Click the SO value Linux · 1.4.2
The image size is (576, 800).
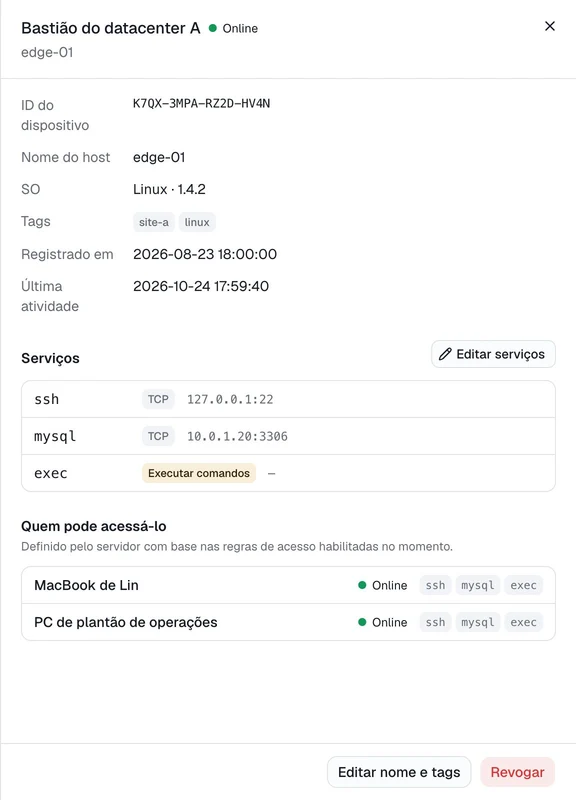click(169, 189)
